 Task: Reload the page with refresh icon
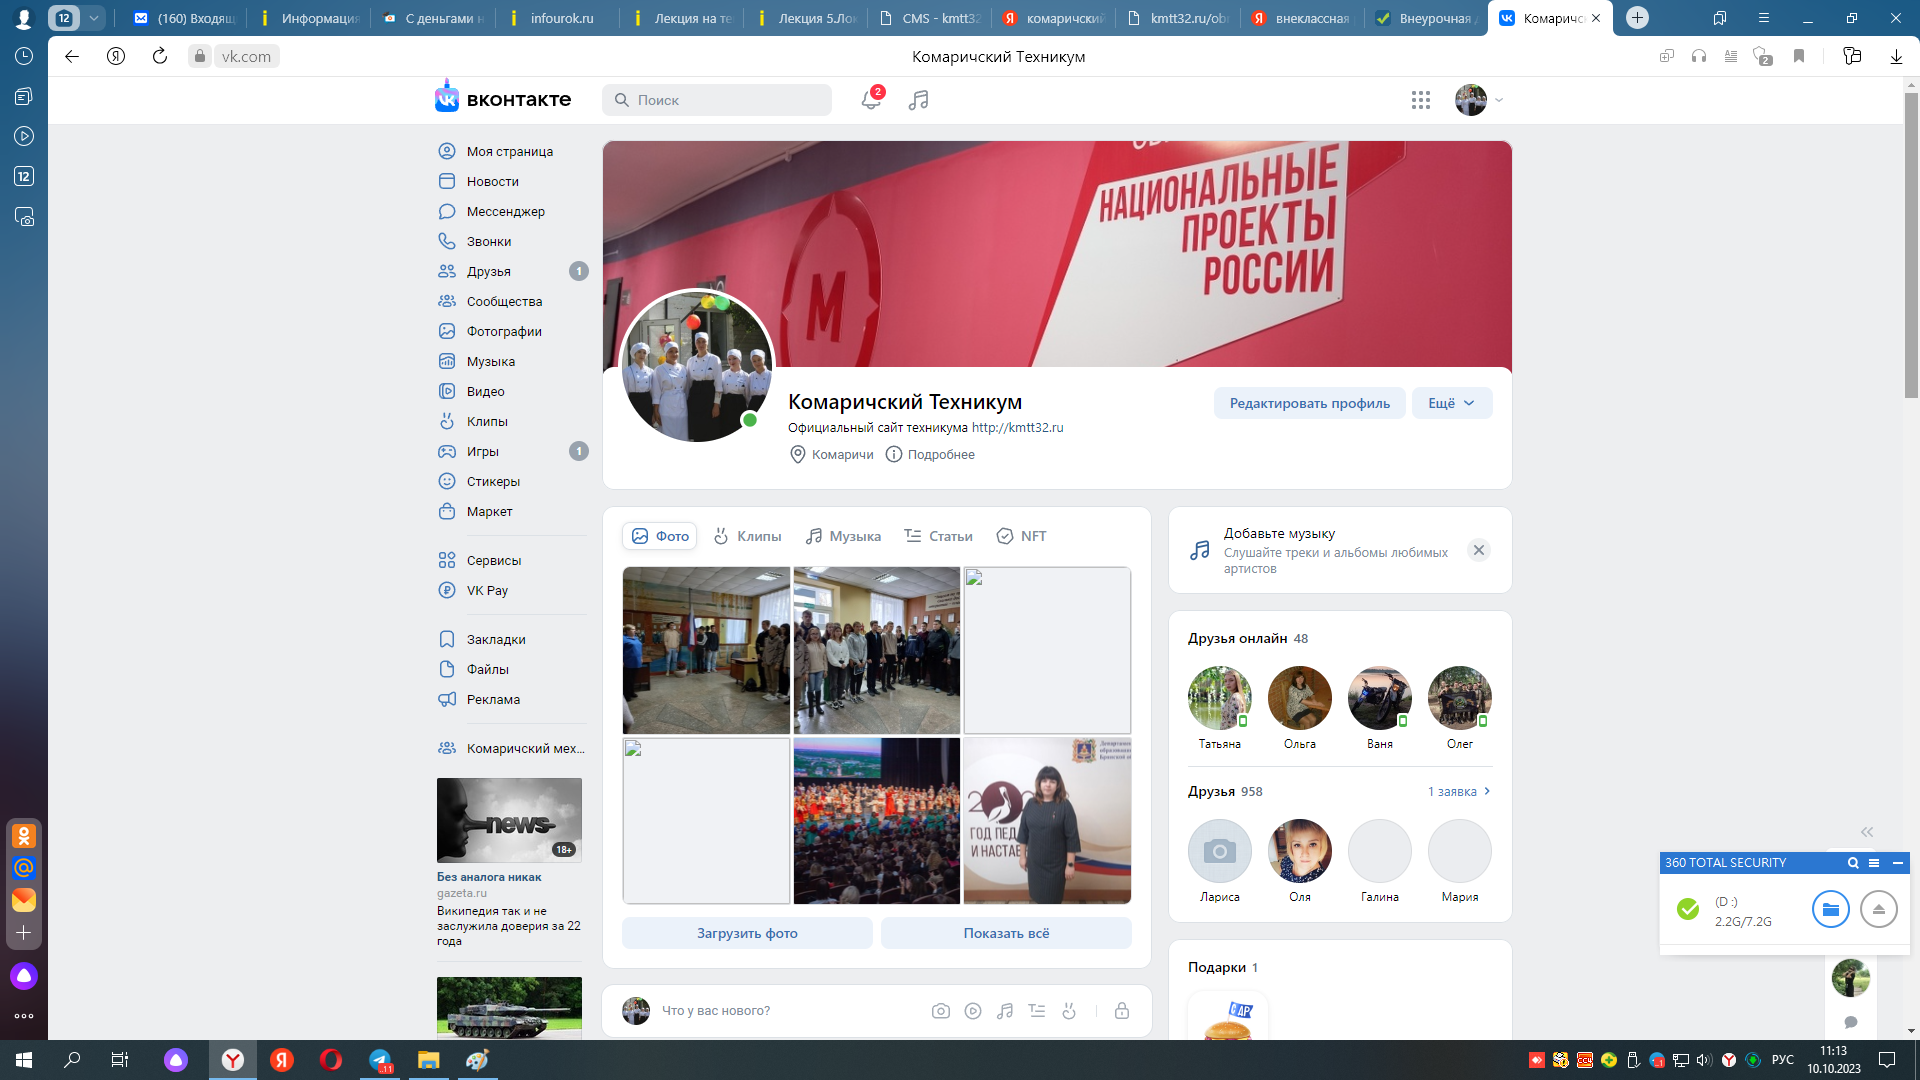click(x=160, y=56)
